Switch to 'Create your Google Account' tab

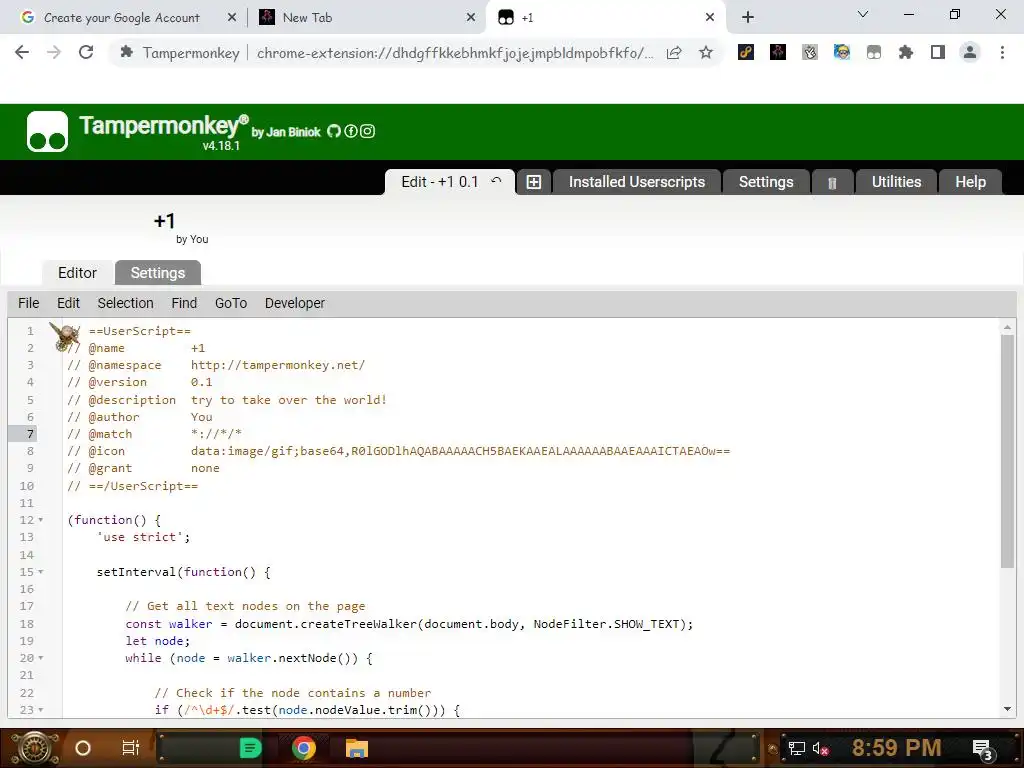point(121,18)
